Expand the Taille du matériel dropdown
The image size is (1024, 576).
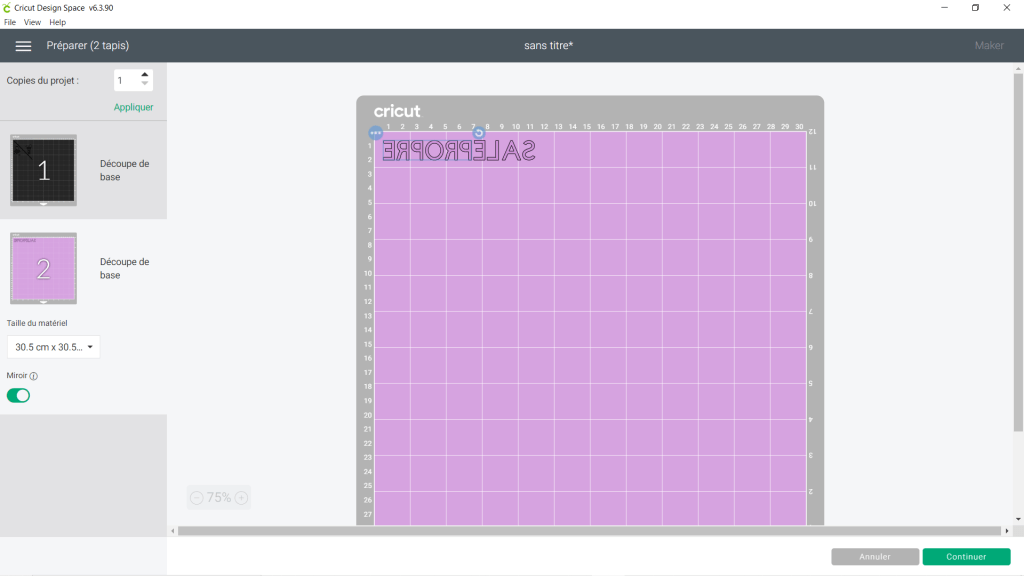coord(53,347)
